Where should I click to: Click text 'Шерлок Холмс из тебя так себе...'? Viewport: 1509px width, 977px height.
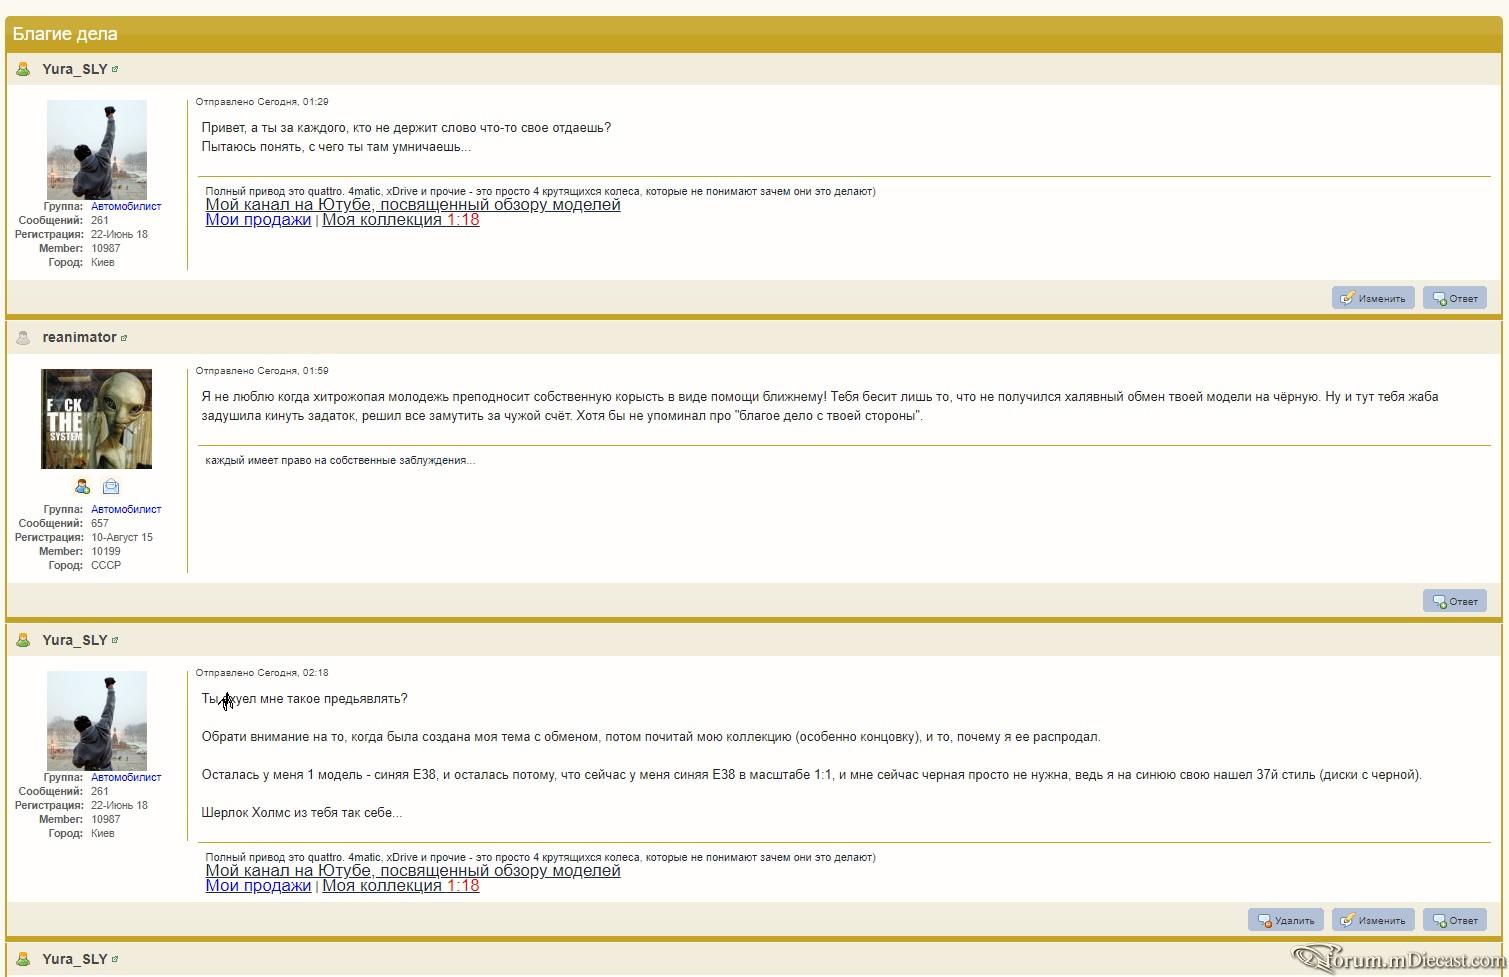click(x=302, y=813)
